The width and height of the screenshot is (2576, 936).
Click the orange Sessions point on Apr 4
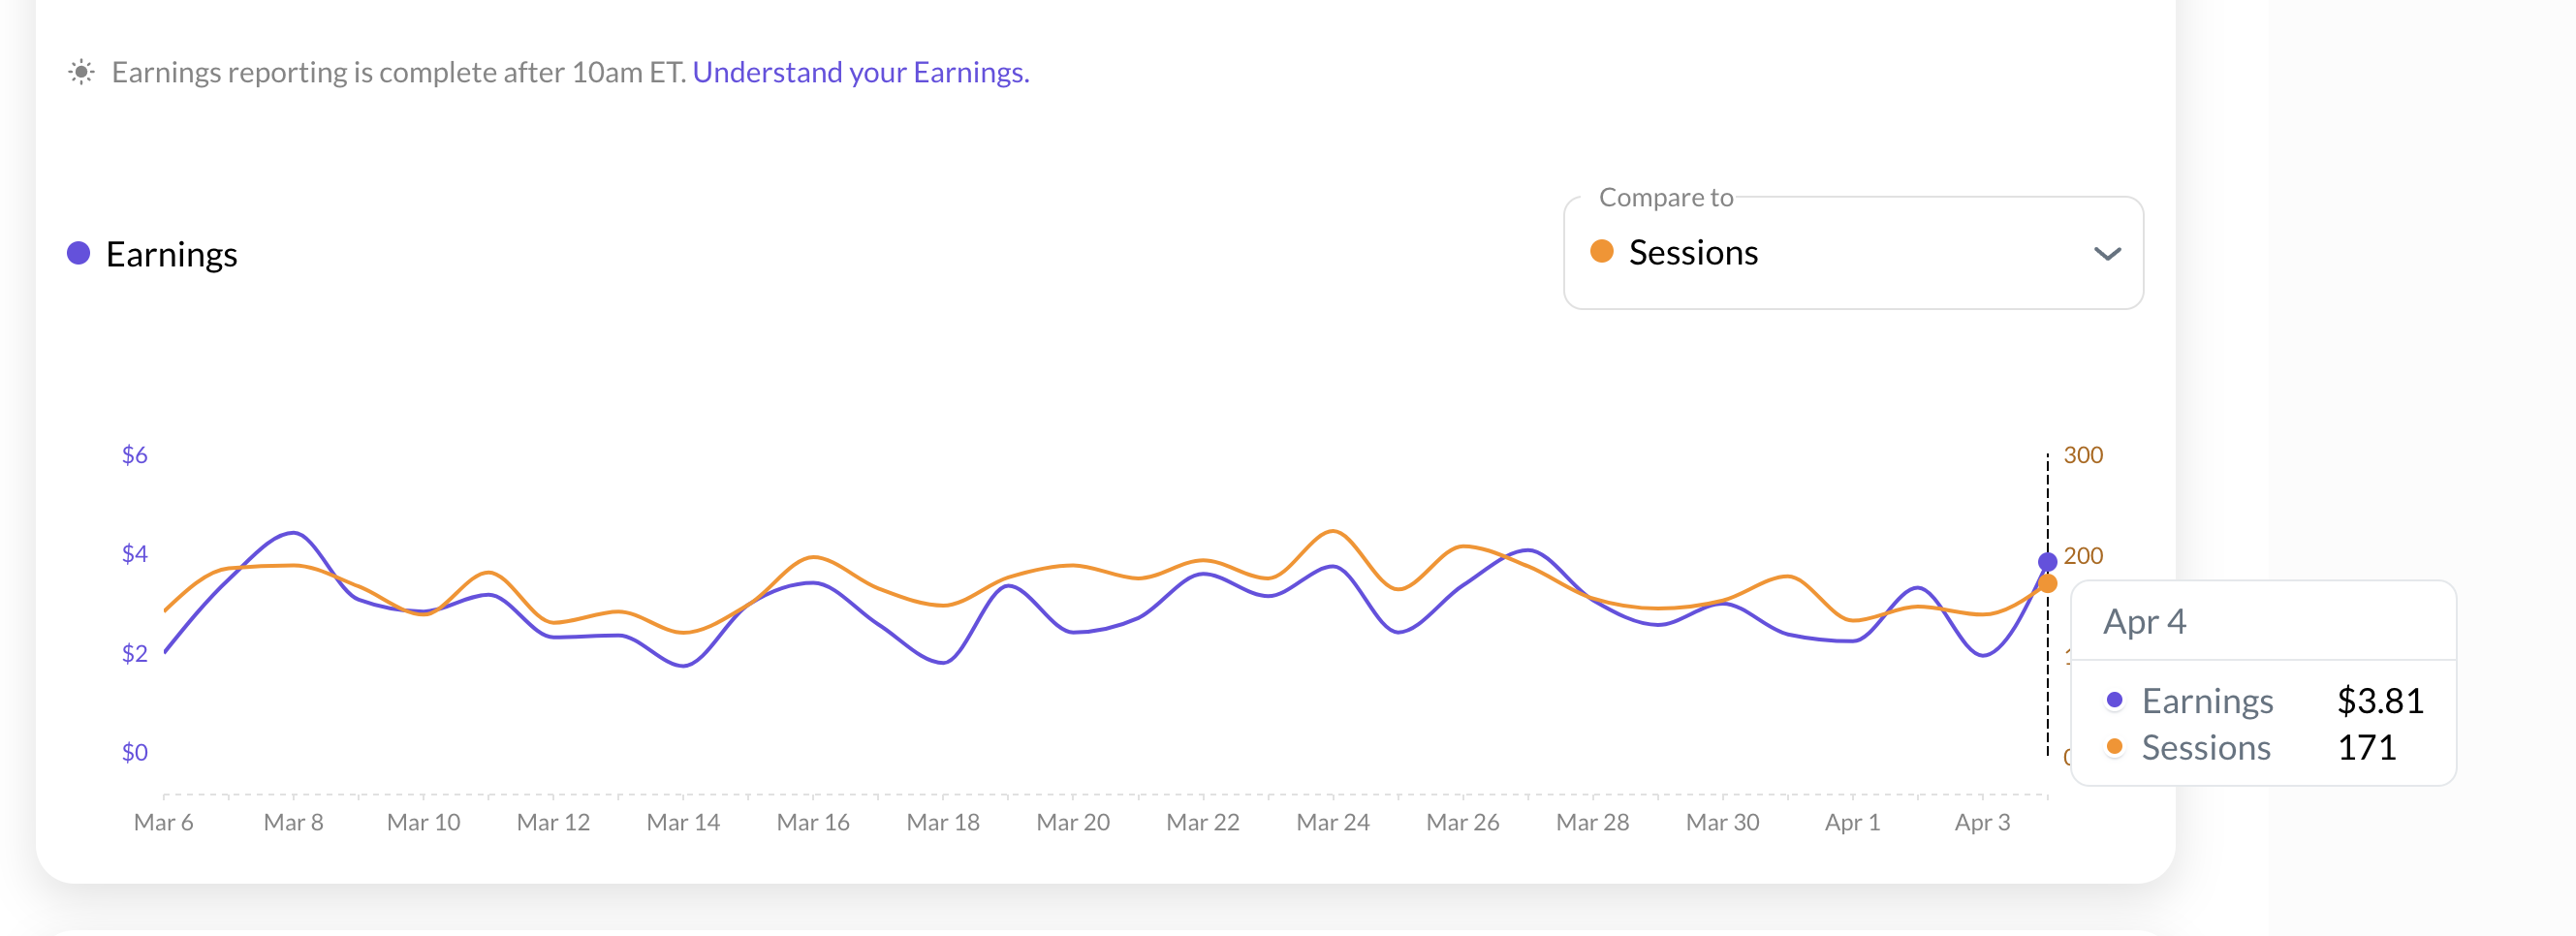coord(2047,584)
